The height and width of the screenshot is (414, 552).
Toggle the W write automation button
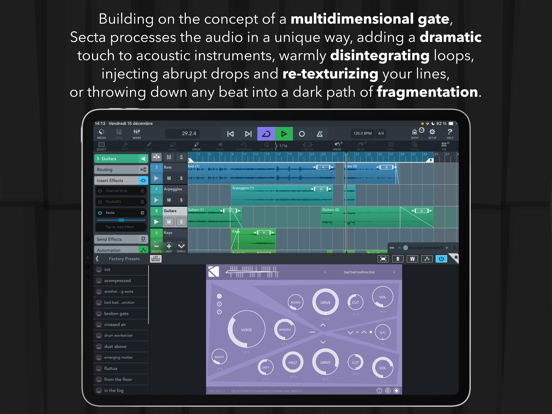click(x=412, y=259)
